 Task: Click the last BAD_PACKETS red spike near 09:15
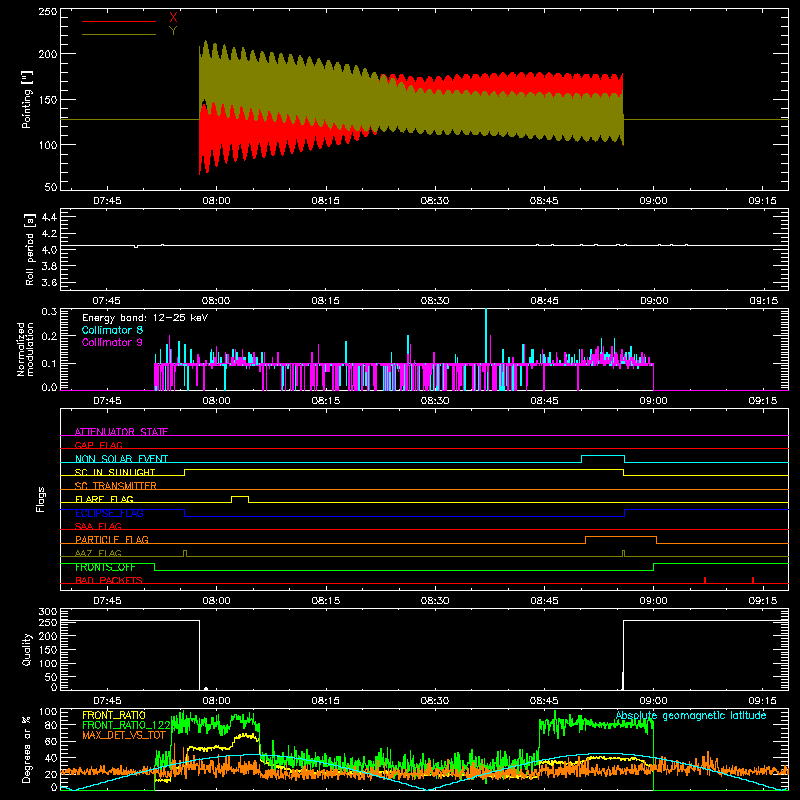pyautogui.click(x=753, y=580)
